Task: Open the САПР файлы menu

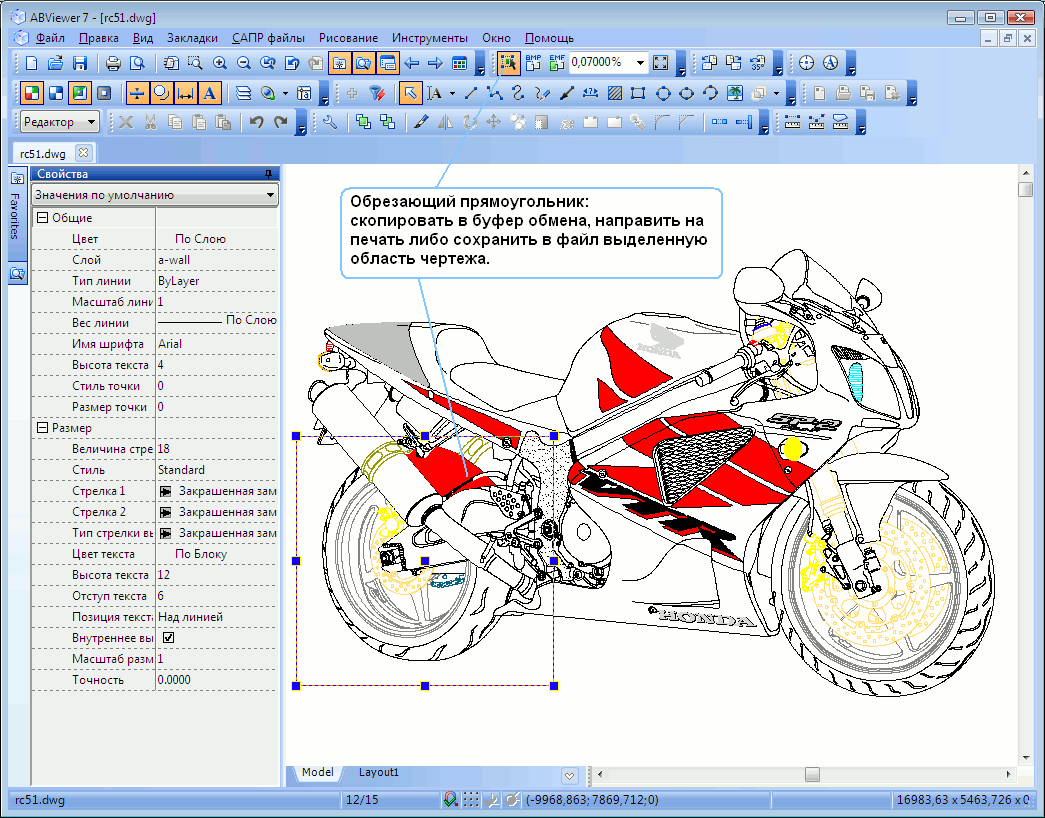Action: (269, 38)
